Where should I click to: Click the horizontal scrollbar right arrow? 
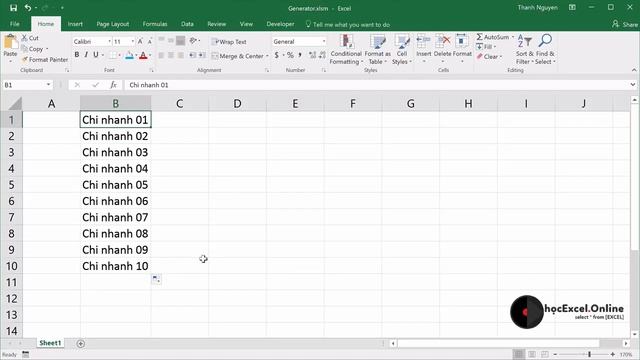(626, 344)
